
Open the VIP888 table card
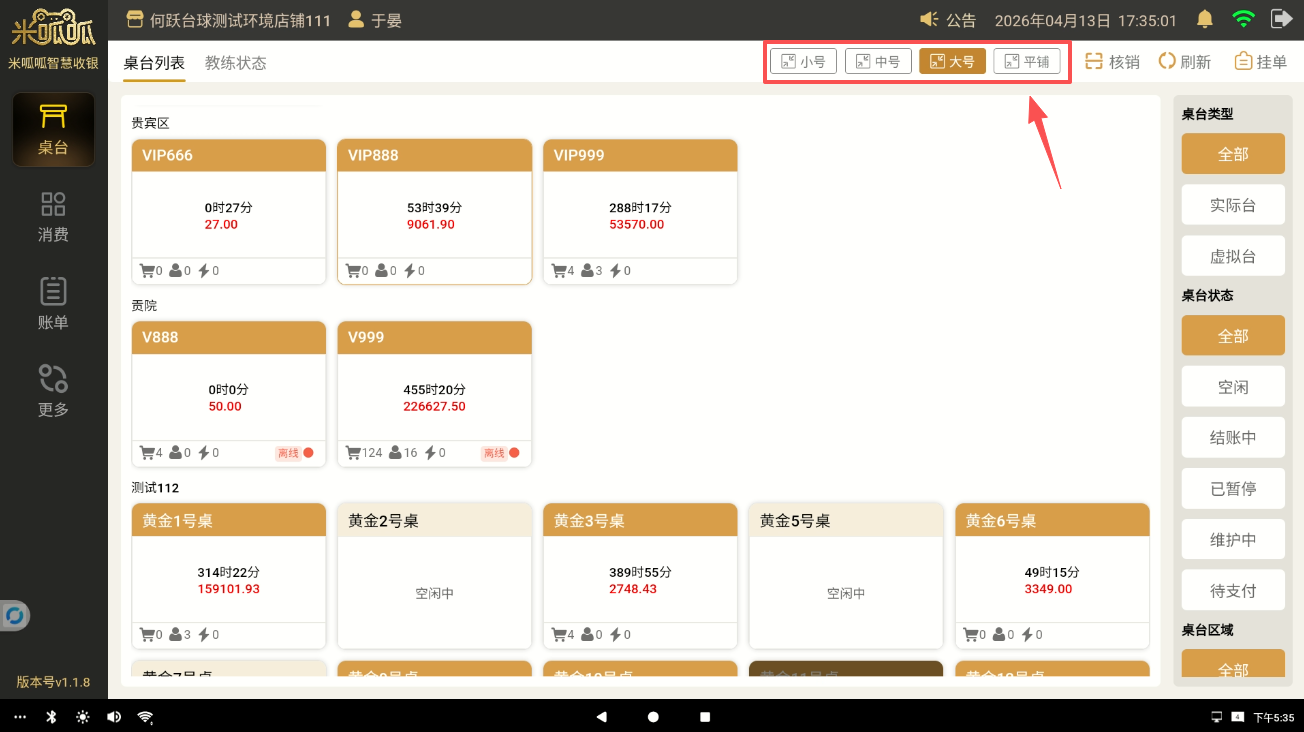pyautogui.click(x=434, y=212)
